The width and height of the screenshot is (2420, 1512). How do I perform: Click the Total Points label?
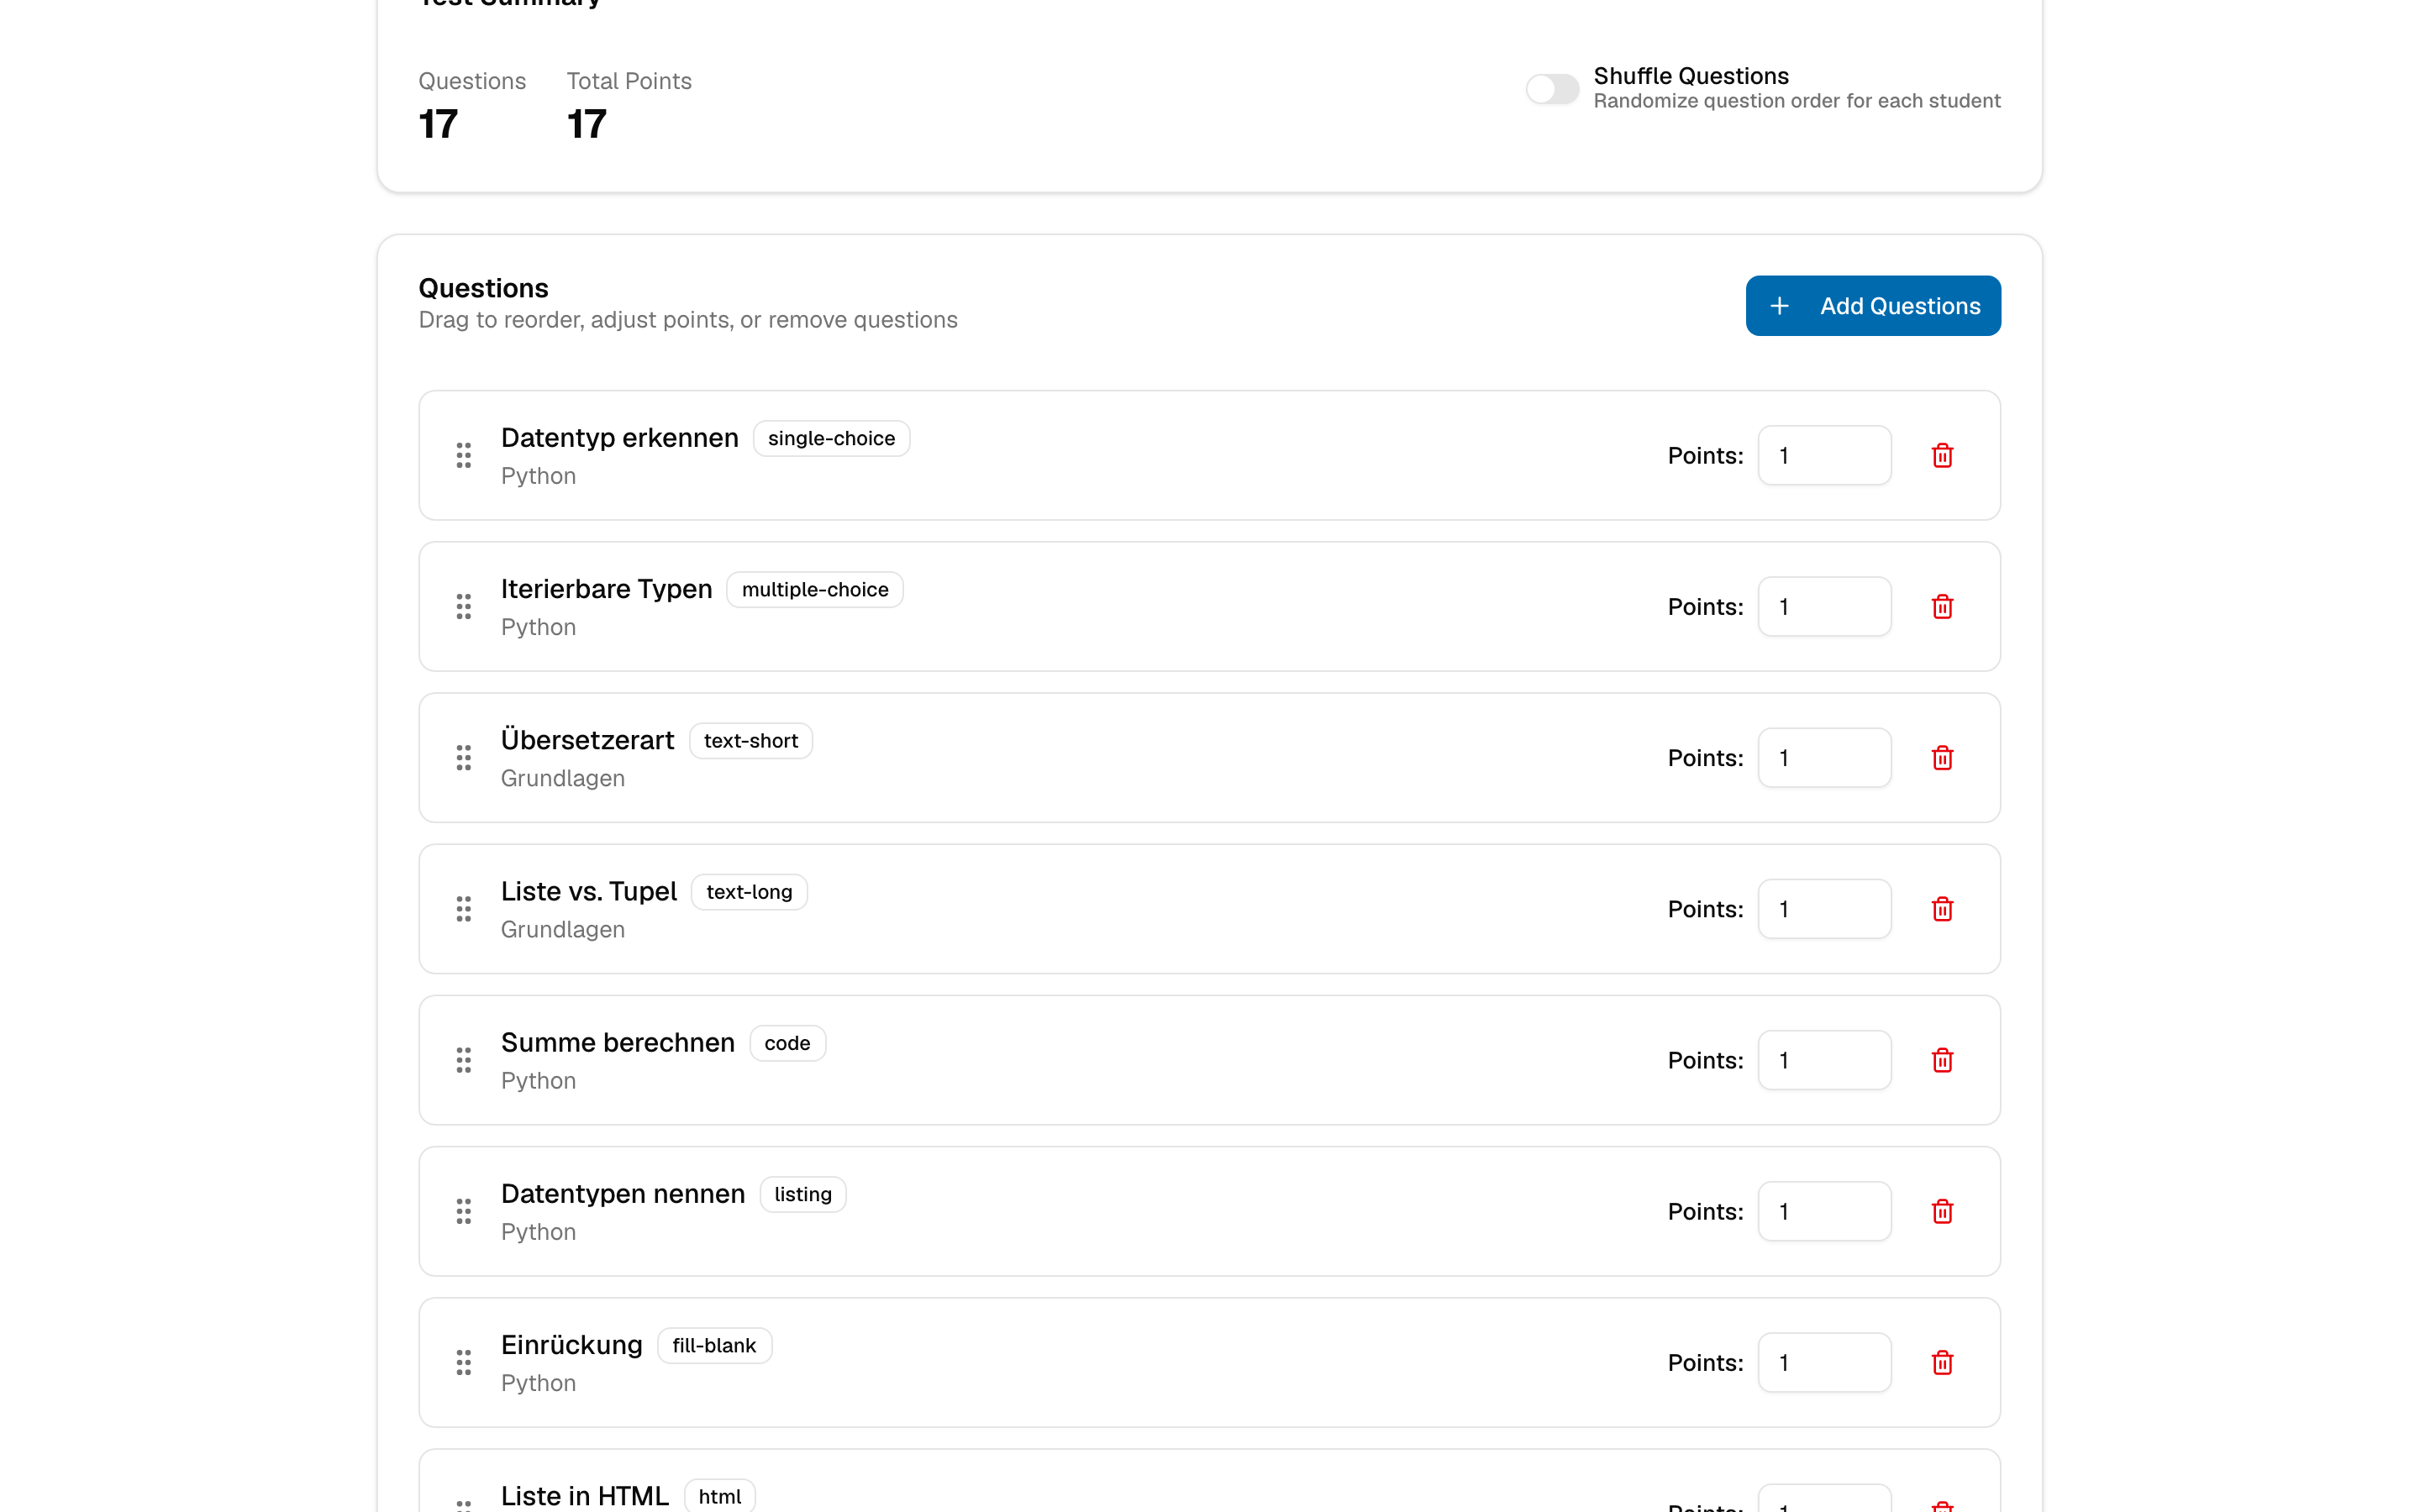(629, 81)
